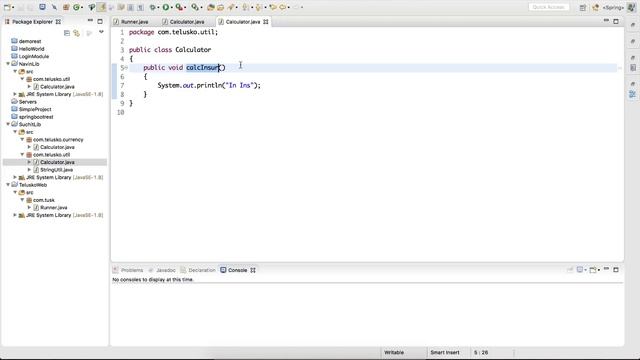The image size is (640, 360).
Task: Click the Run Last Tool red icon
Action: point(179,7)
